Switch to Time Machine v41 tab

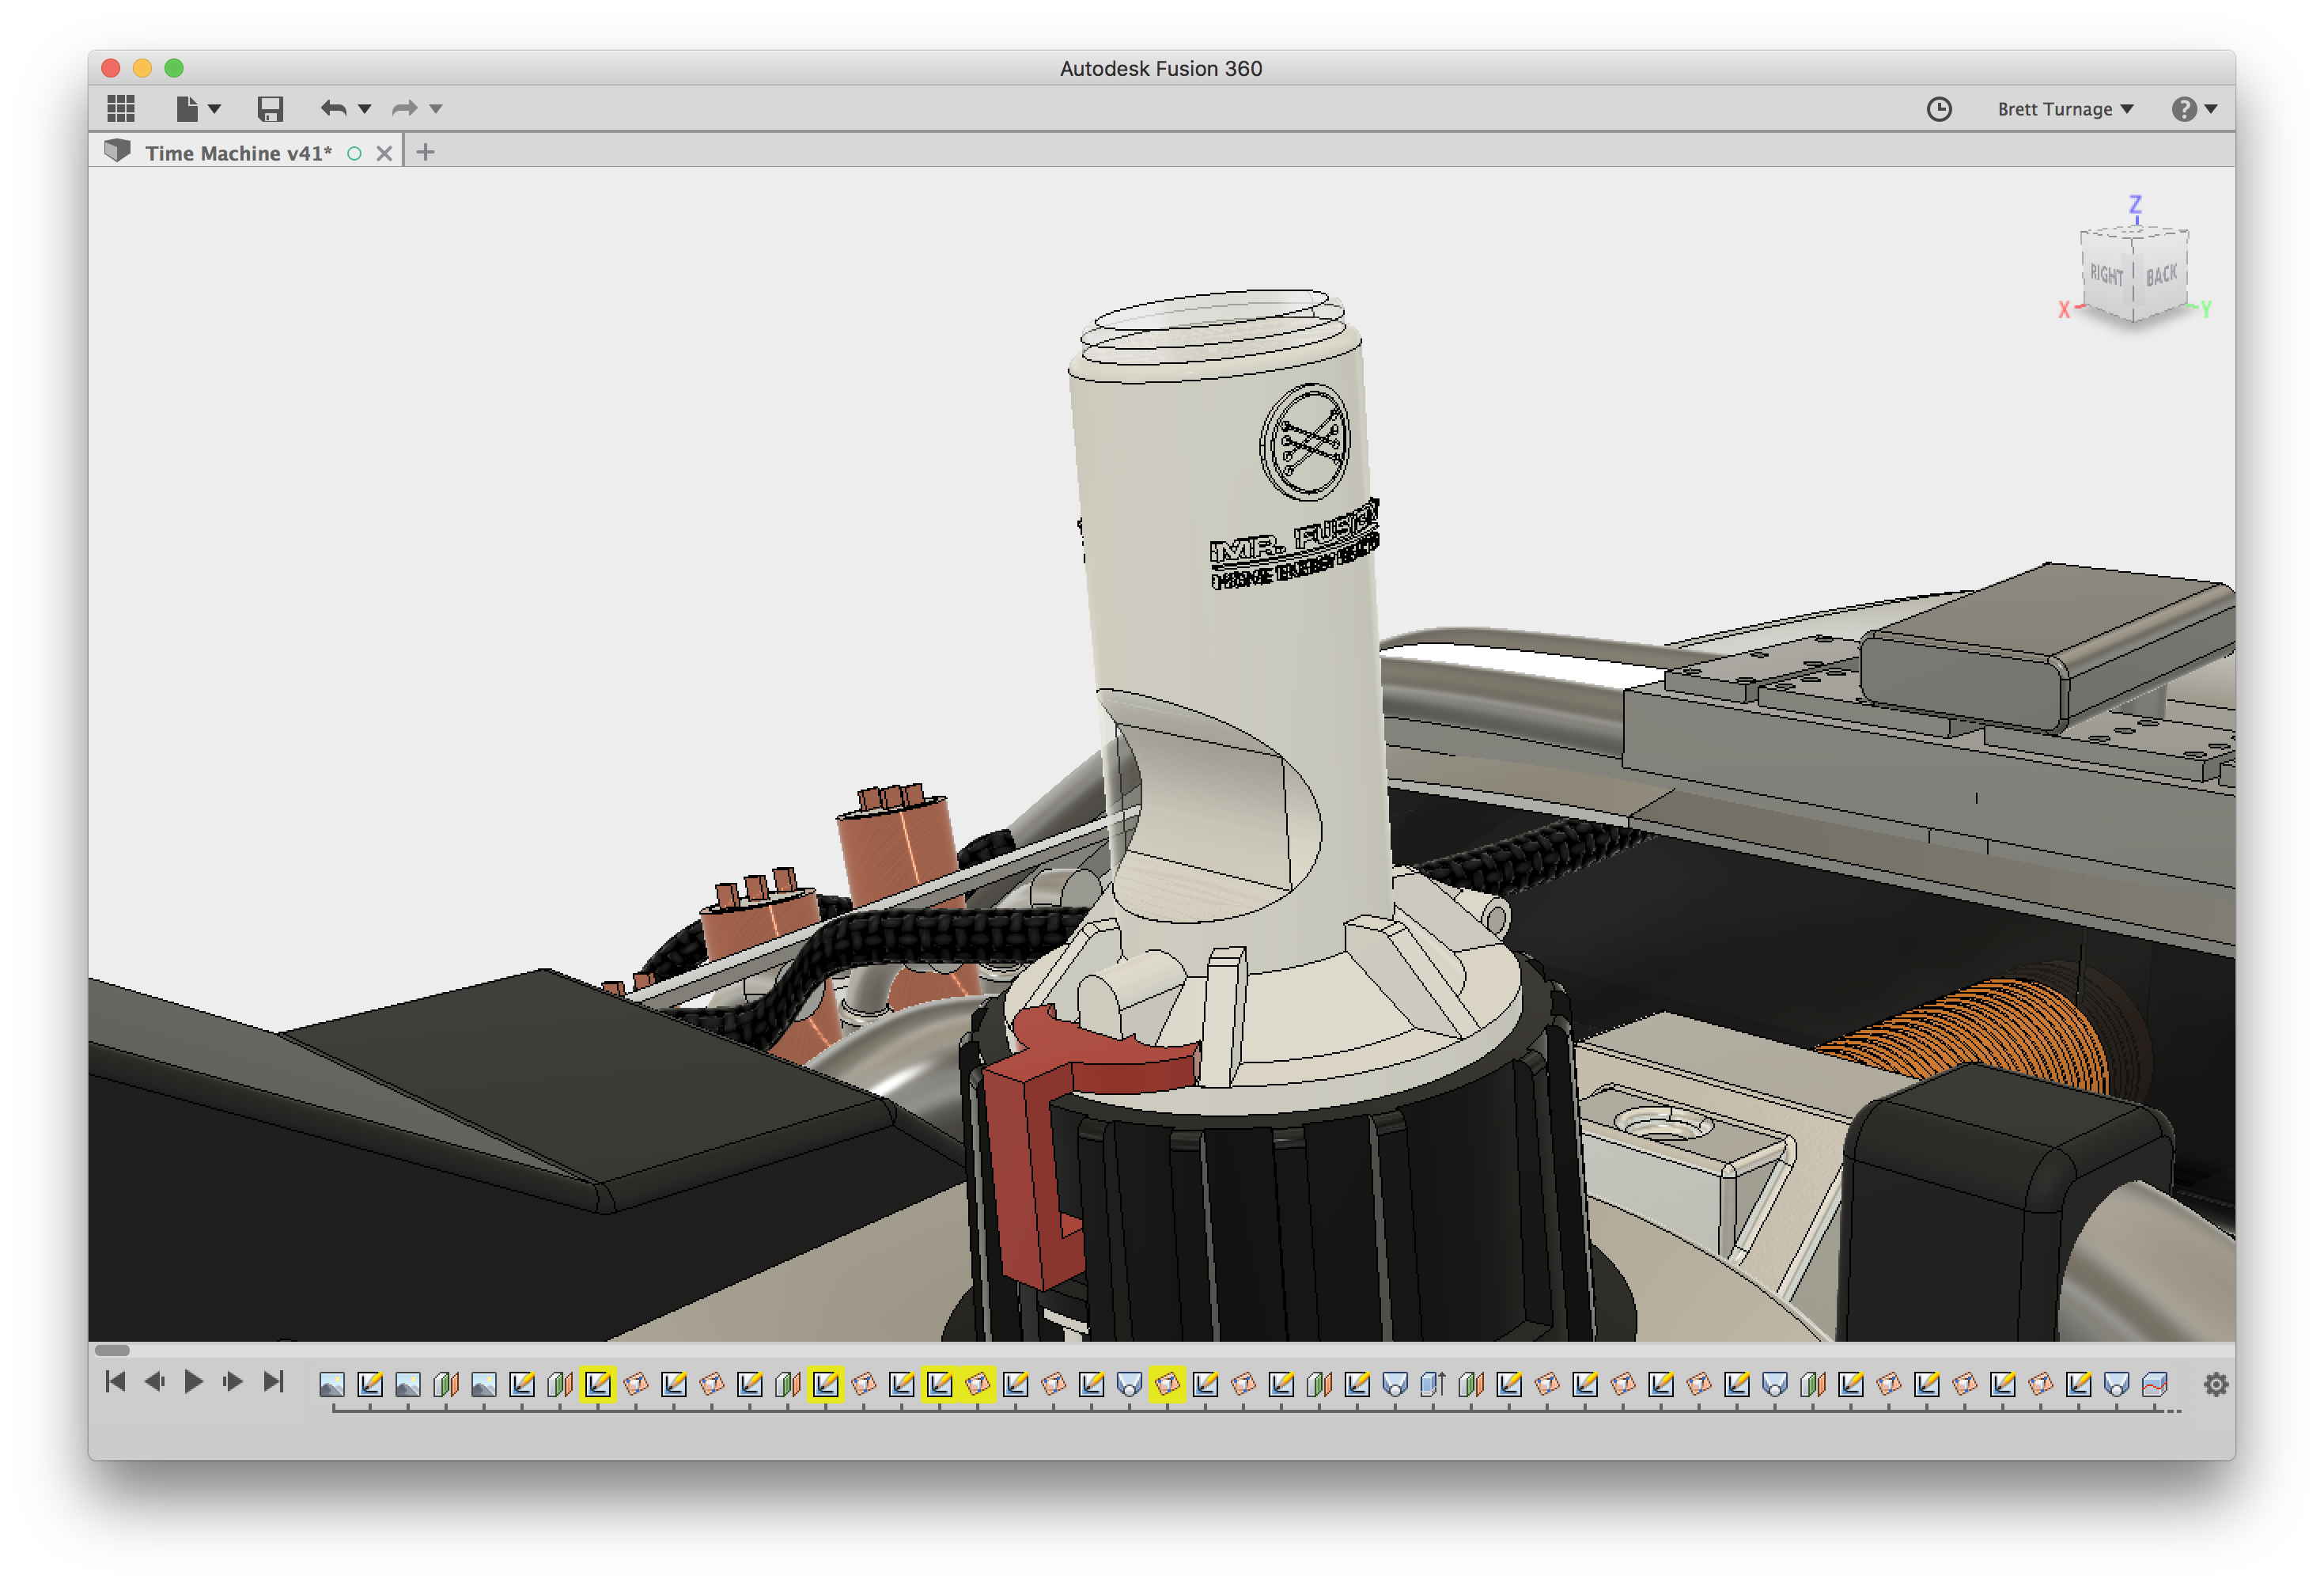pos(238,153)
